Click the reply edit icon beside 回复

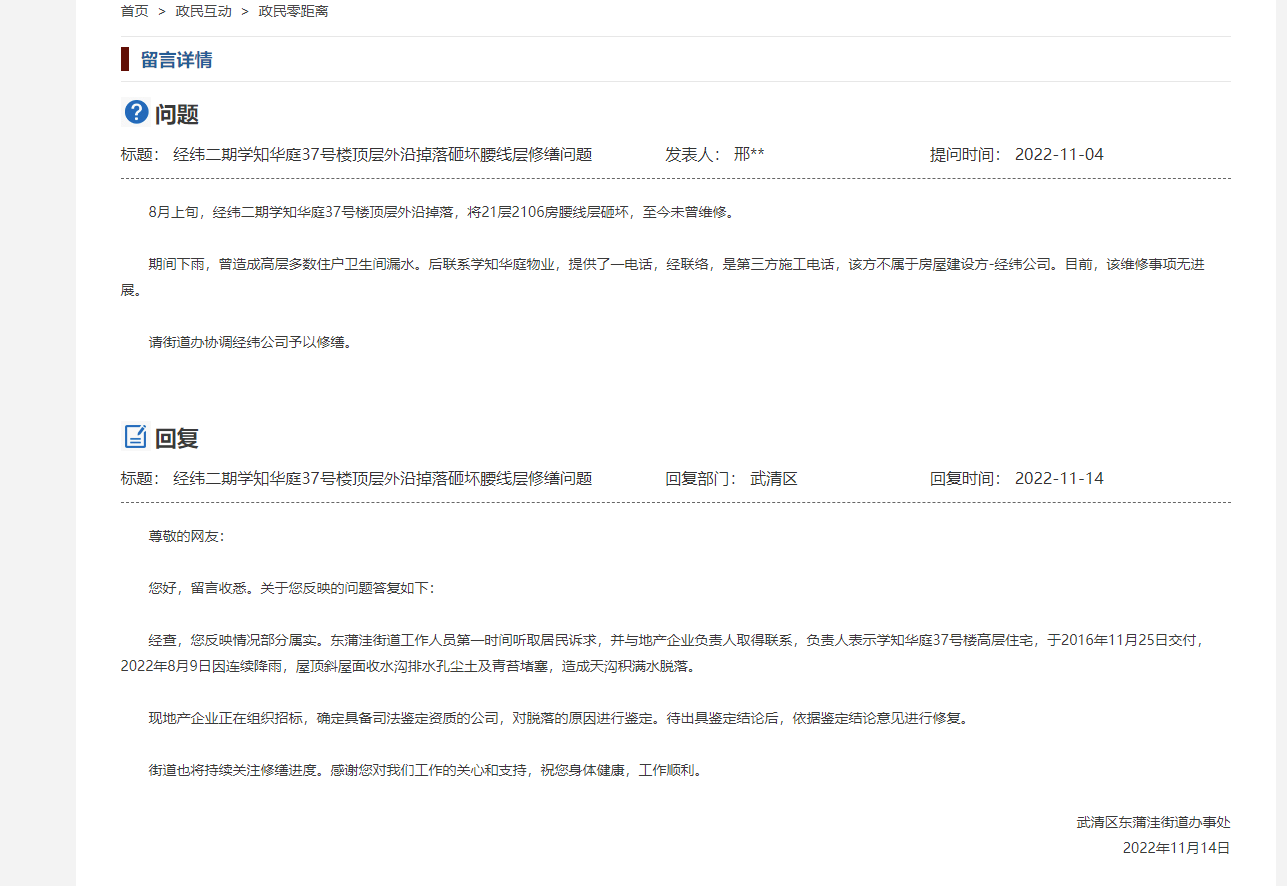click(x=135, y=436)
